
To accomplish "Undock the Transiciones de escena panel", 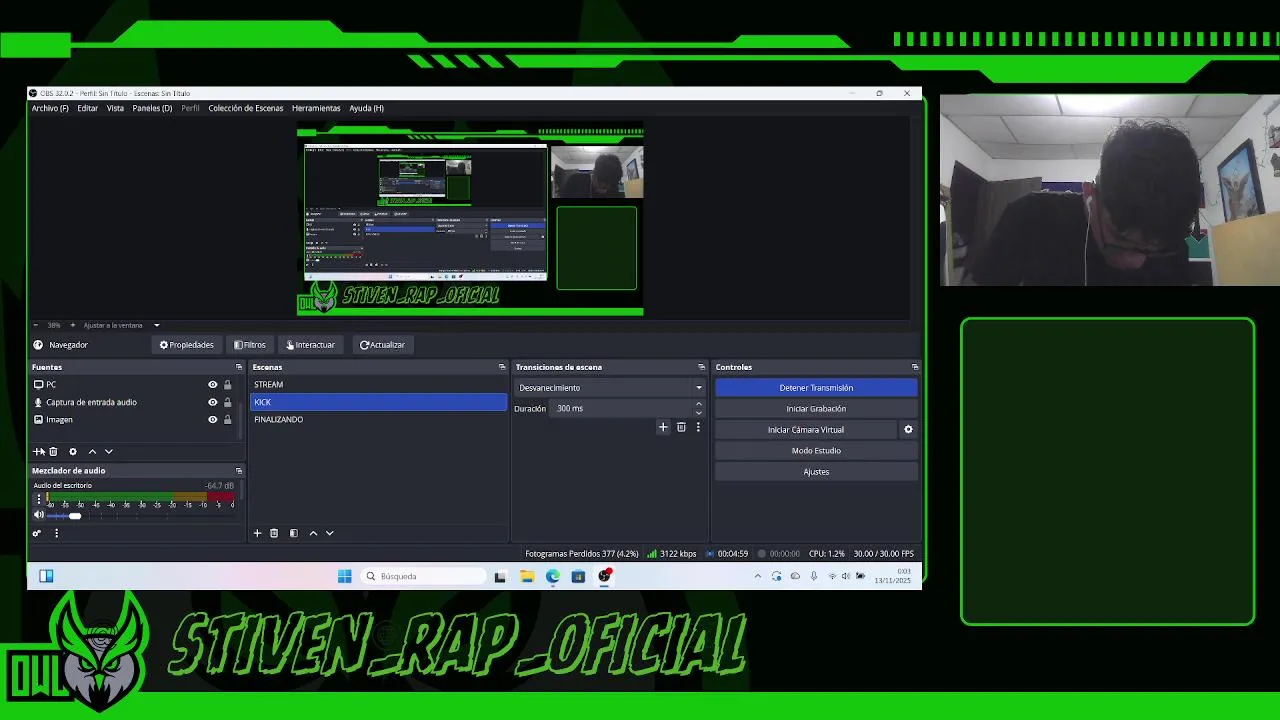I will click(x=701, y=367).
